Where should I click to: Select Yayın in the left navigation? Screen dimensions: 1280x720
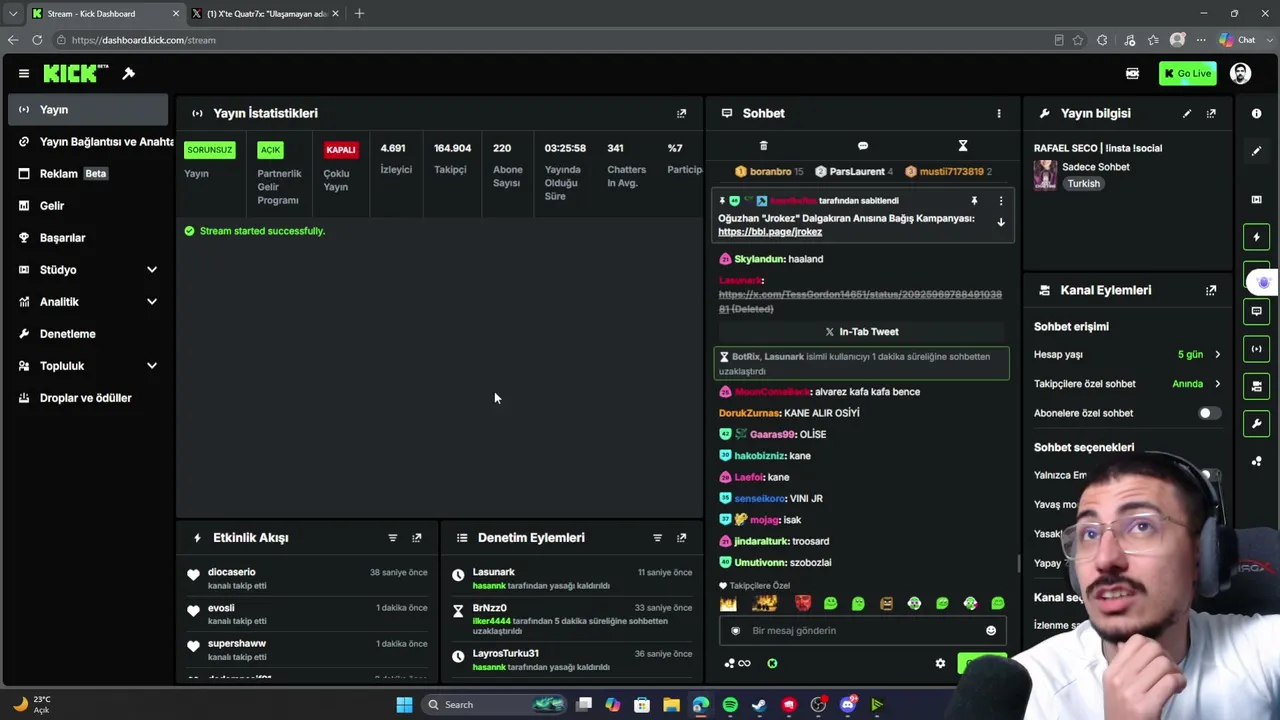pyautogui.click(x=88, y=109)
